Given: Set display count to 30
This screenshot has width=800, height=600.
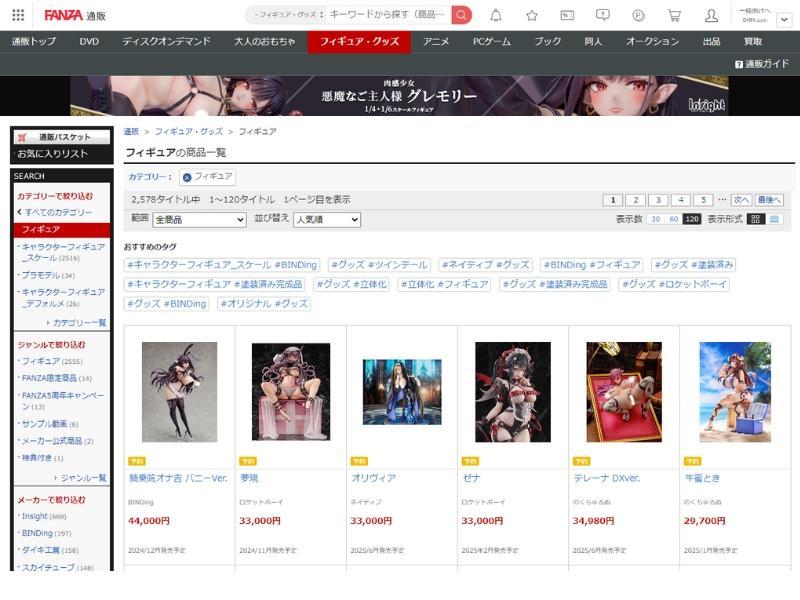Looking at the screenshot, I should 656,219.
